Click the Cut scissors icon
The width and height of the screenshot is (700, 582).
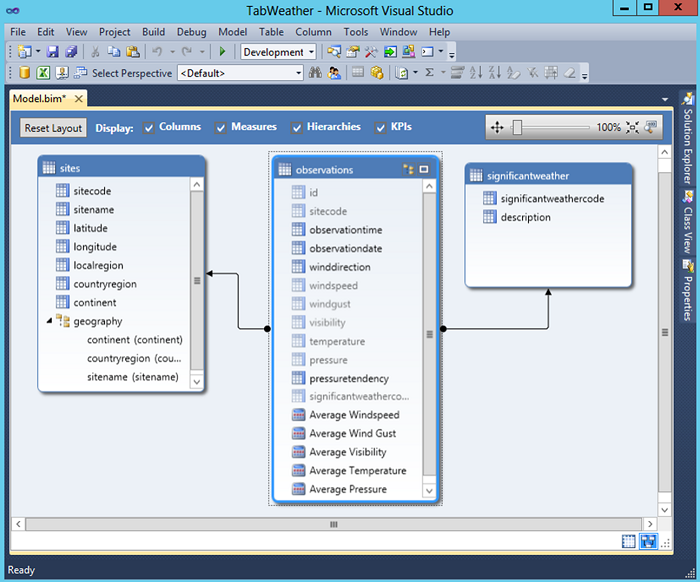[95, 52]
